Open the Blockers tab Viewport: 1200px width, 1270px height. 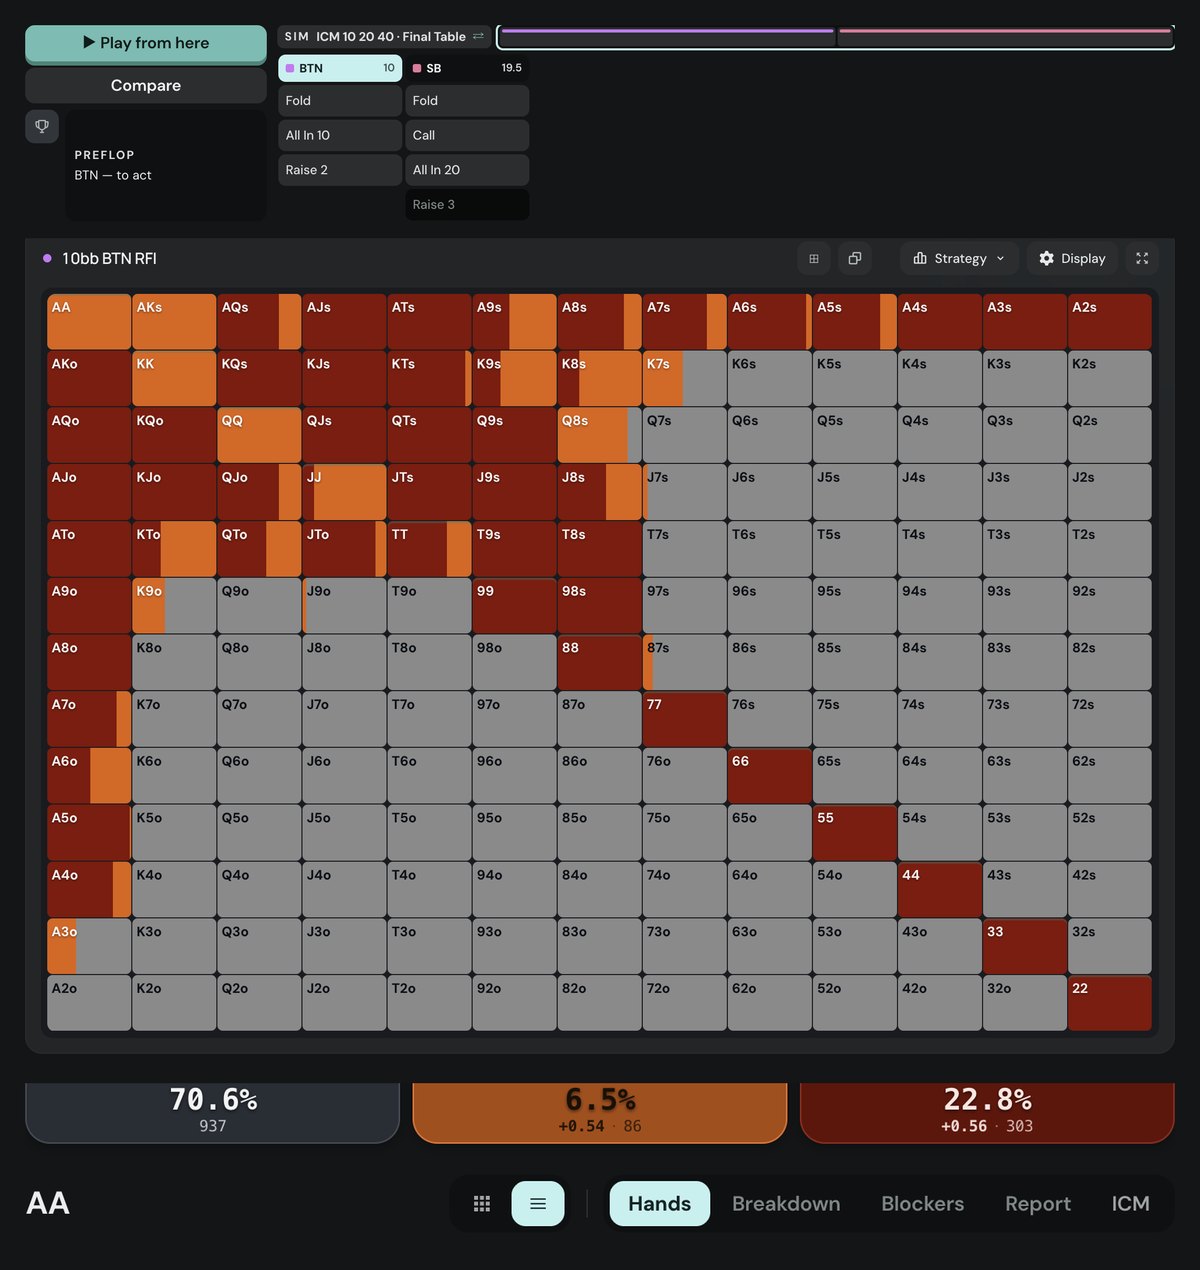pos(922,1203)
